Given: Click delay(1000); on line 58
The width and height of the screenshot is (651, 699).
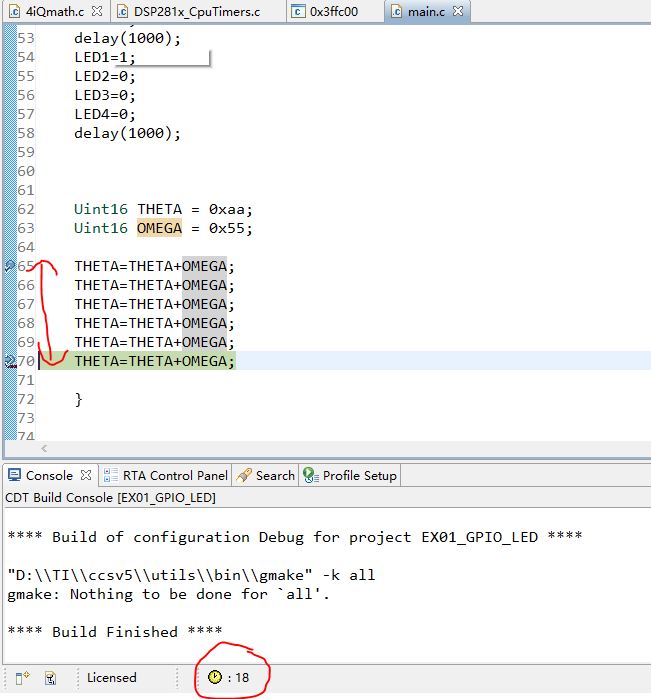Looking at the screenshot, I should tap(128, 133).
